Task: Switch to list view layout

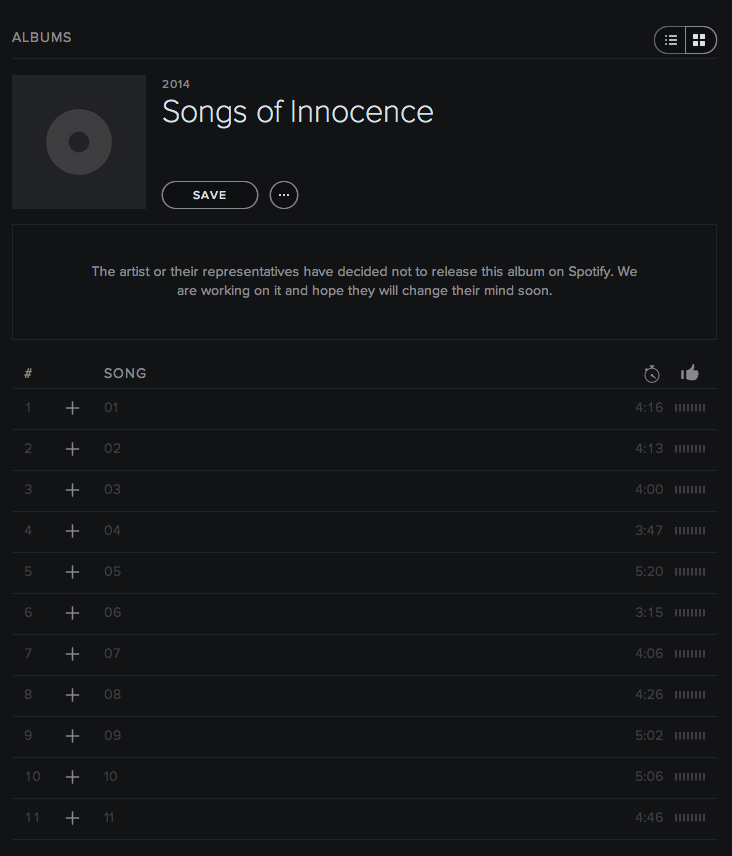Action: point(671,40)
